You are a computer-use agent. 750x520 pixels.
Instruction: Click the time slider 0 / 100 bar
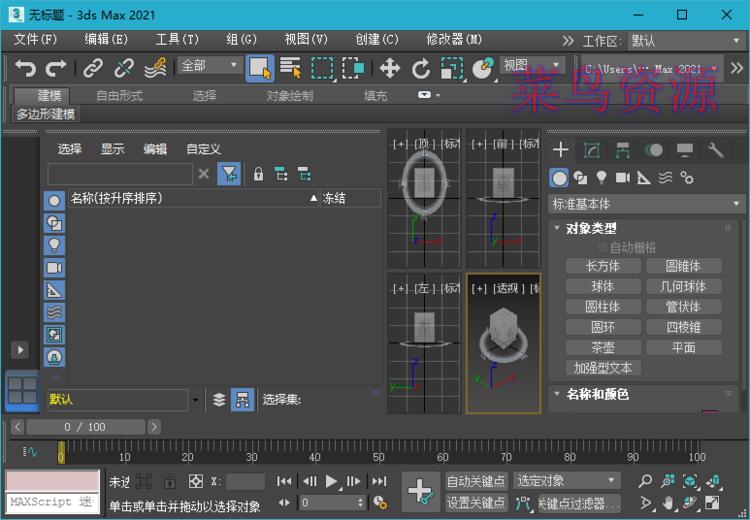click(x=86, y=427)
